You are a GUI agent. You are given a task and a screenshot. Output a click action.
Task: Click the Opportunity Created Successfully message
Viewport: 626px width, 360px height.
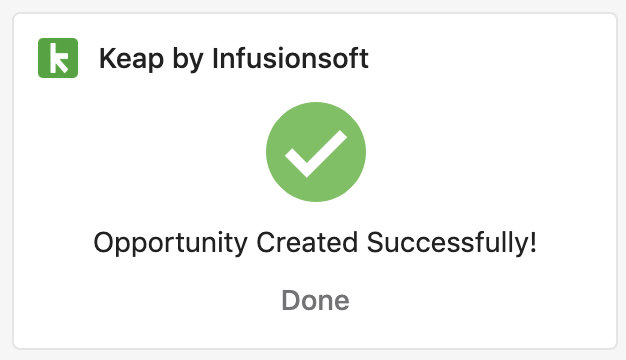click(x=315, y=243)
